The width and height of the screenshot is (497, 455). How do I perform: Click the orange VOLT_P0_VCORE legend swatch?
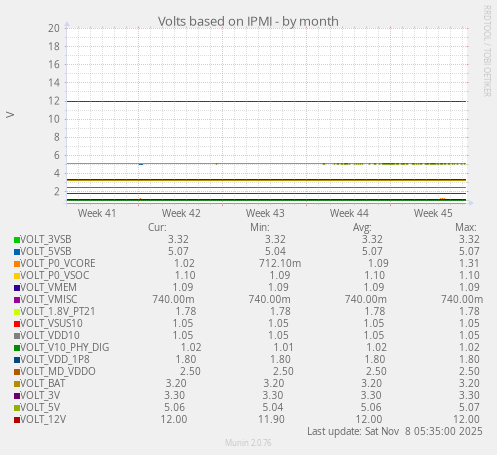[17, 264]
